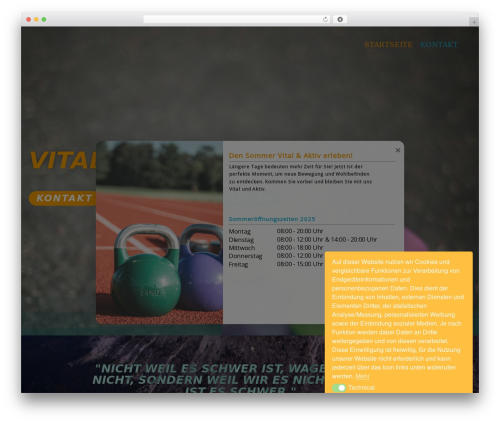Open the KONTAKT navigation menu item
The width and height of the screenshot is (500, 423).
(439, 45)
